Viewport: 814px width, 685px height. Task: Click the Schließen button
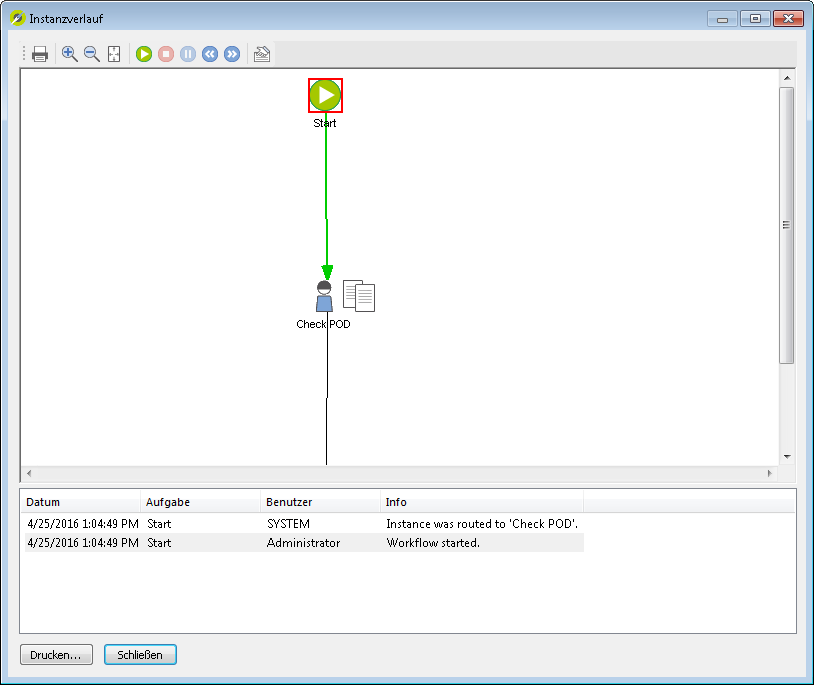click(x=140, y=654)
